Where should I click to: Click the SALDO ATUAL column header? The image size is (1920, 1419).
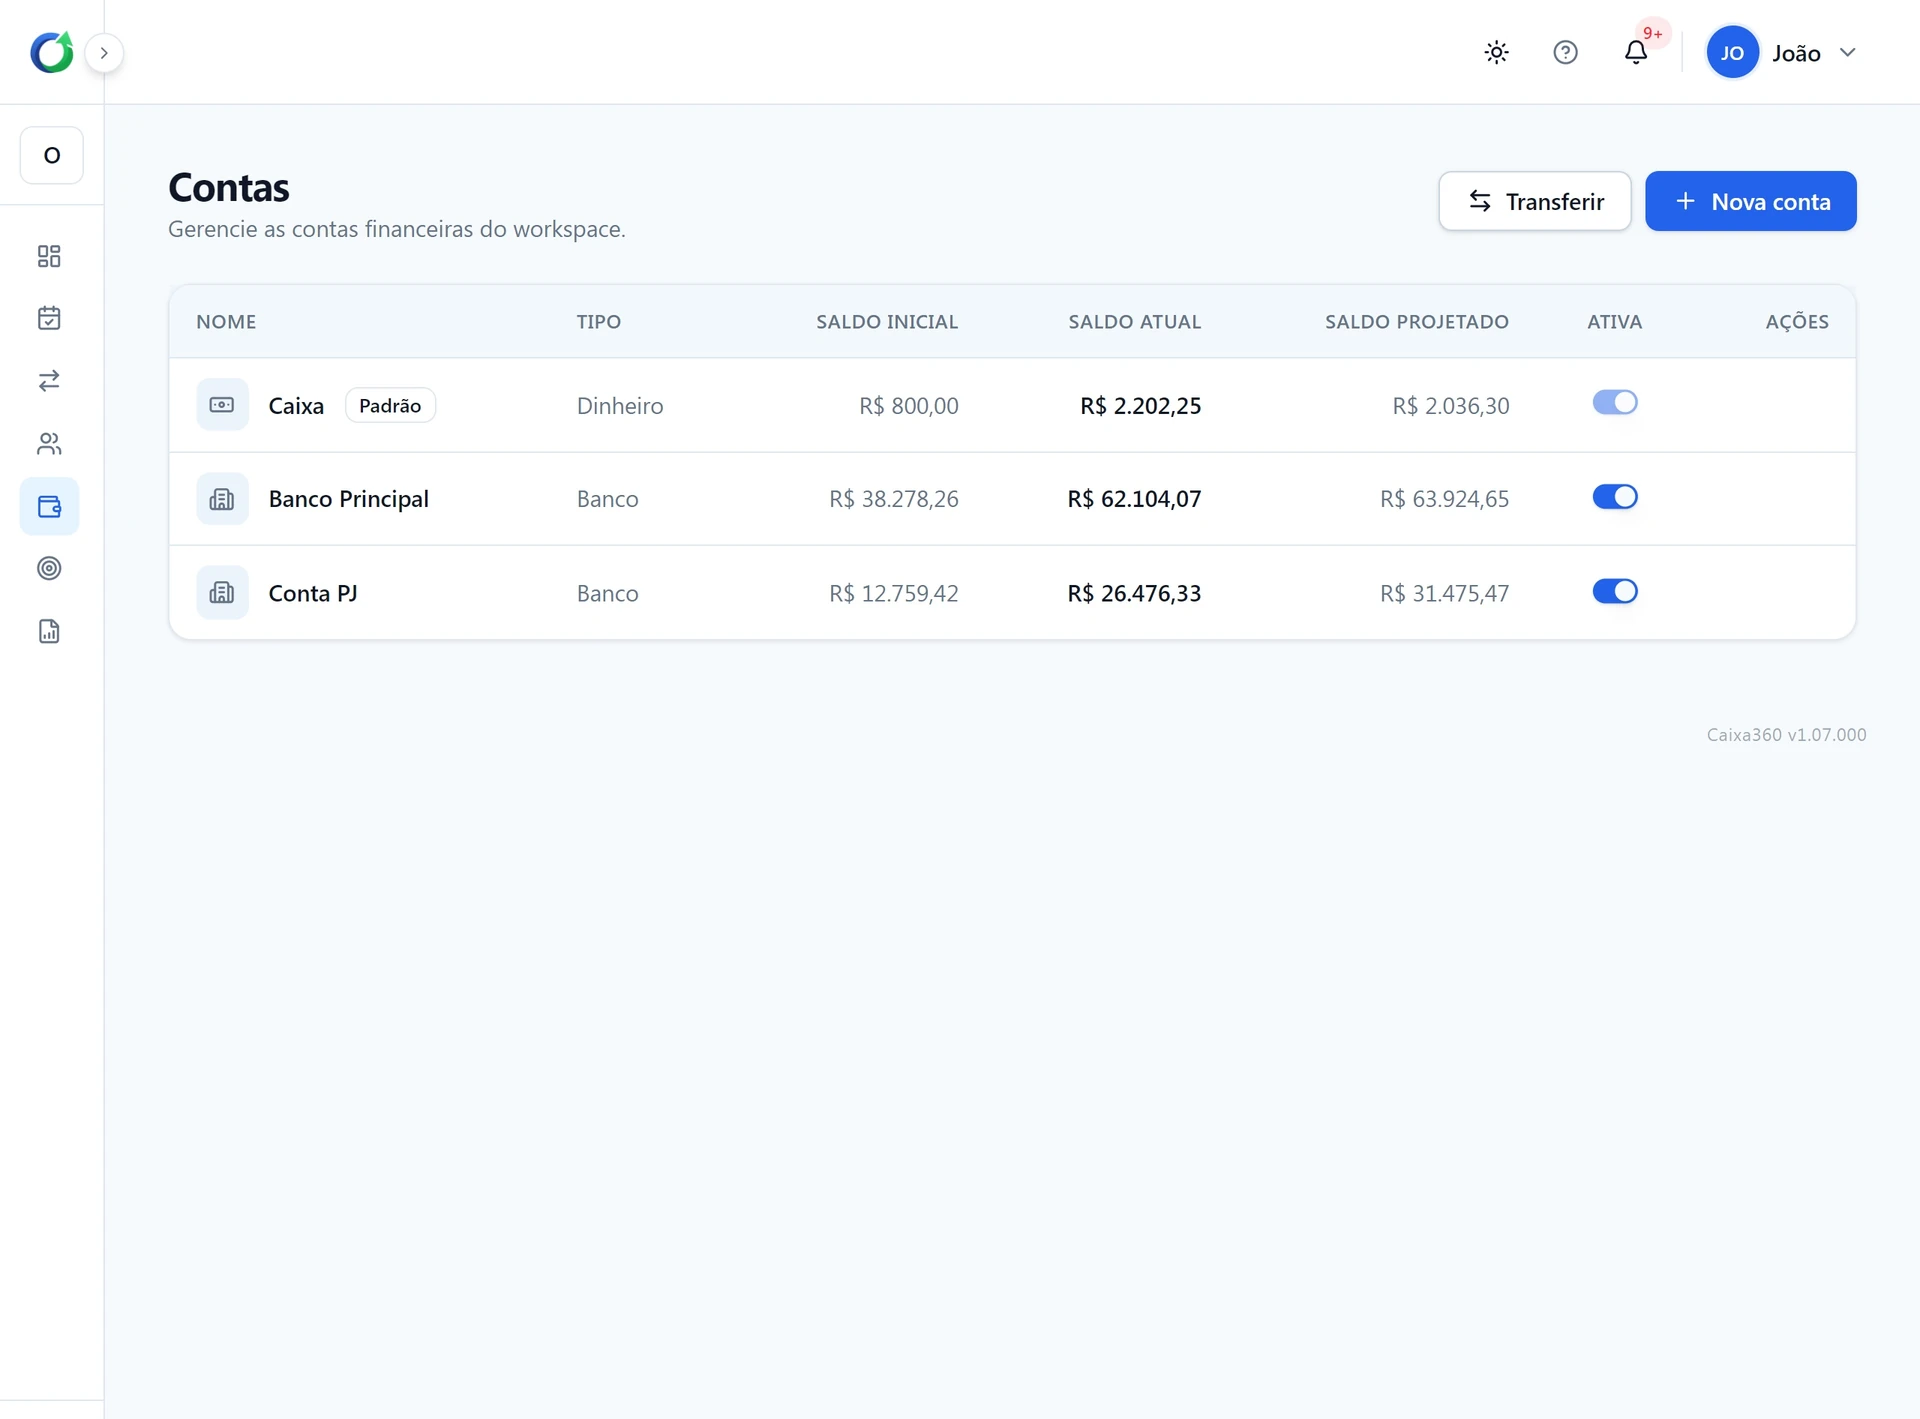1134,322
